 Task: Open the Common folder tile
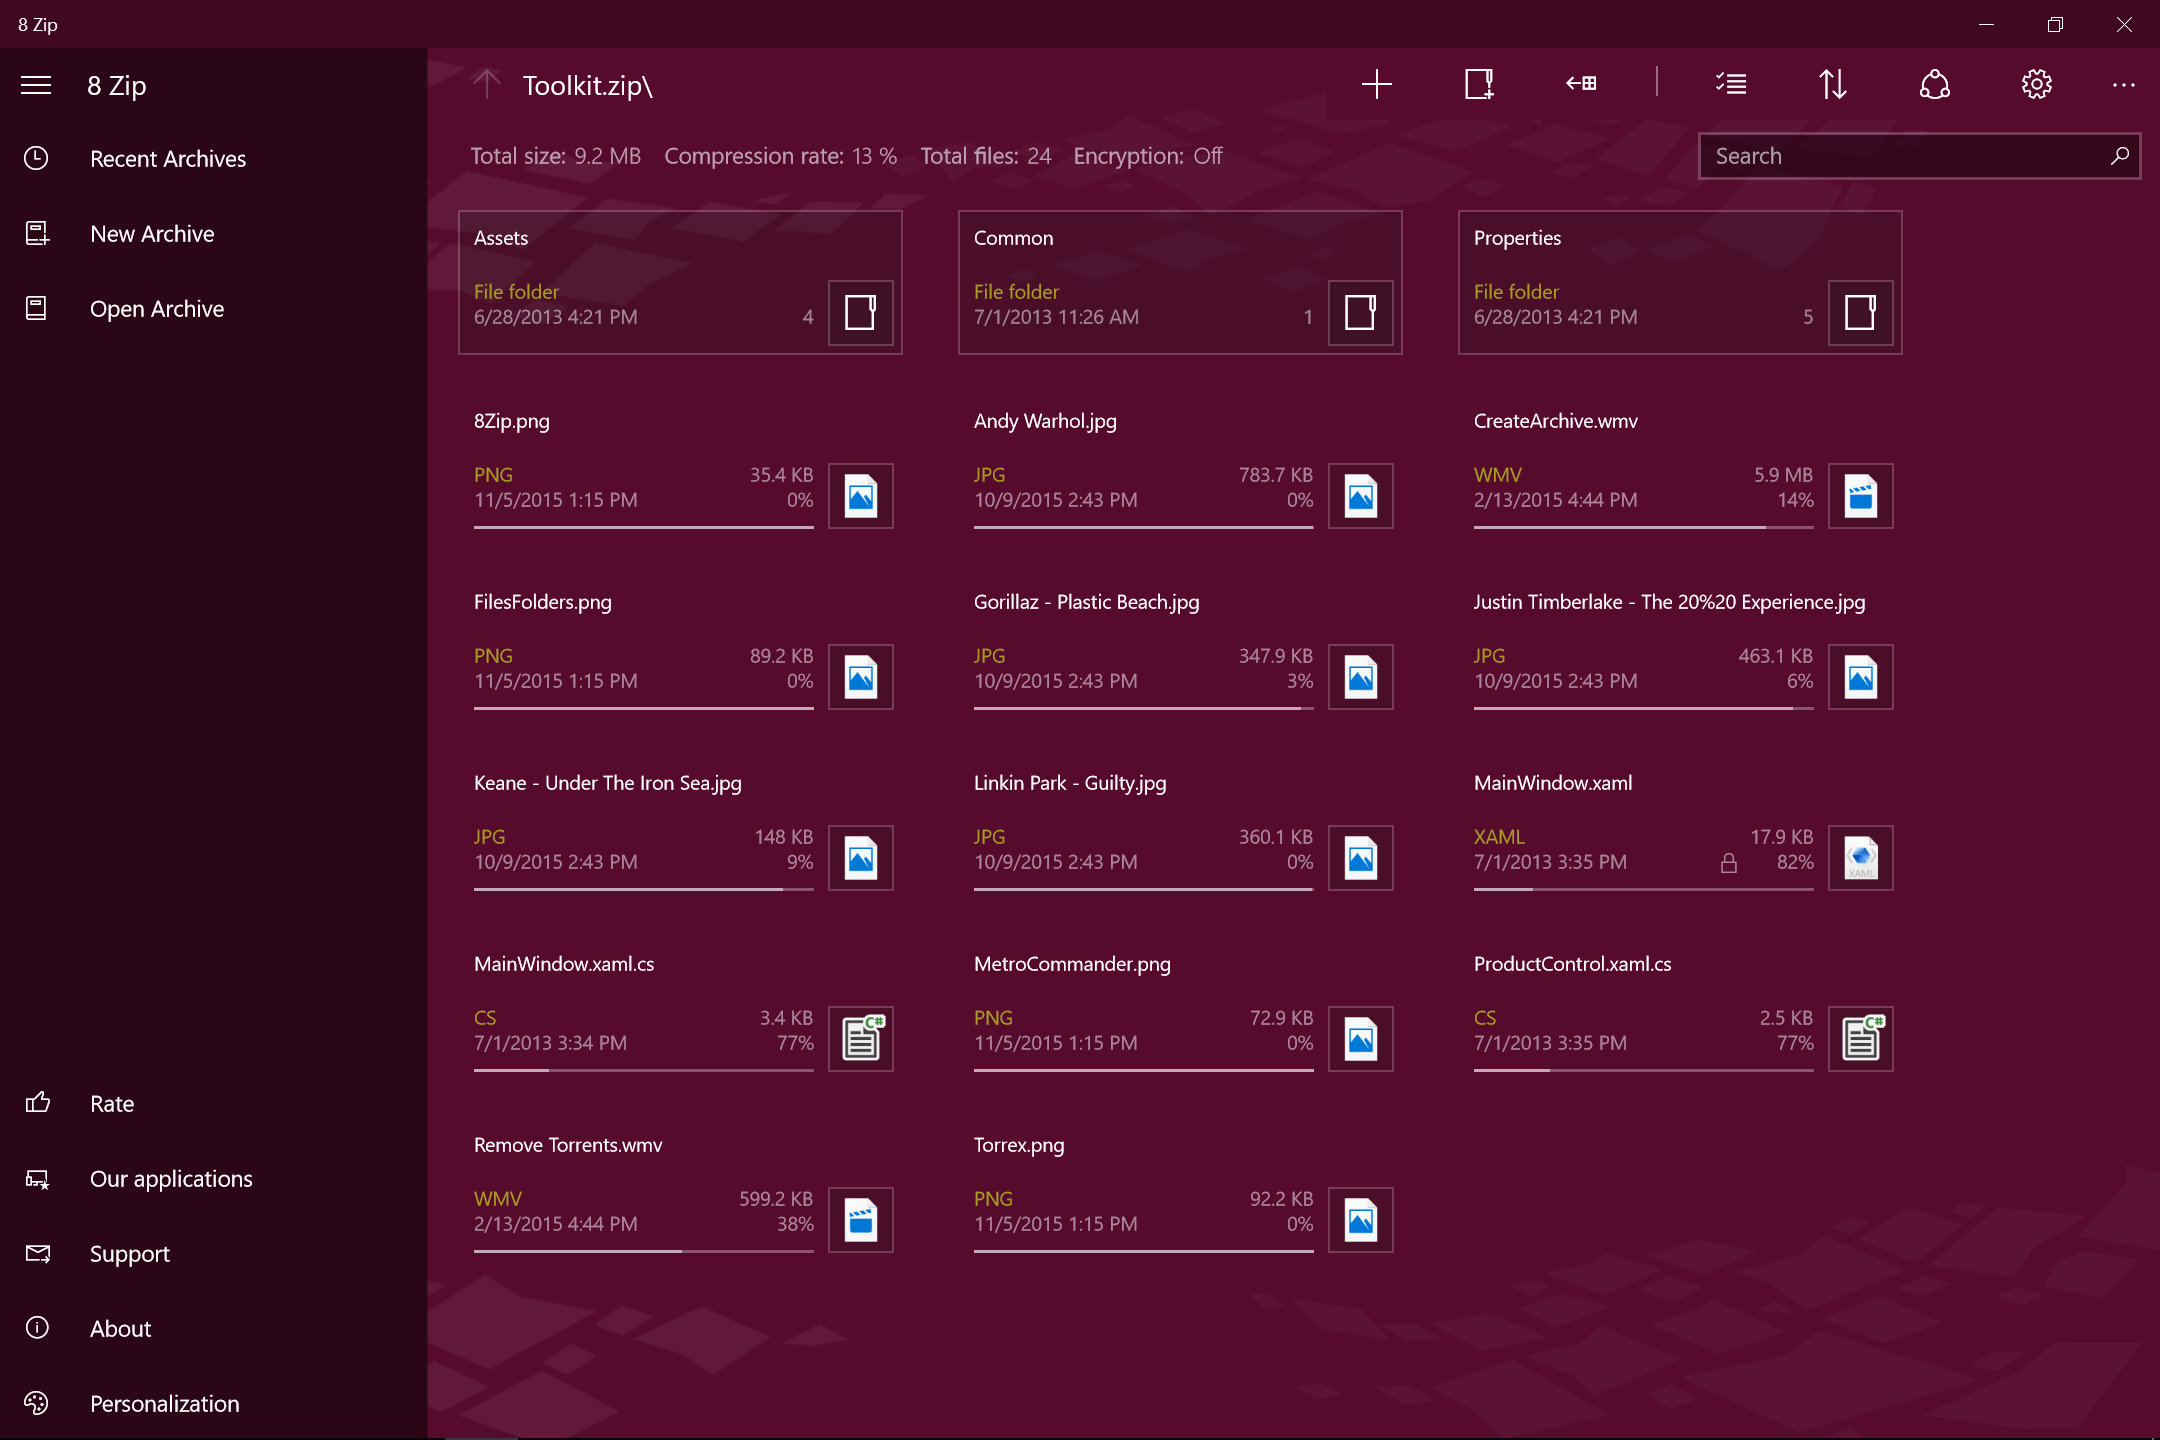1180,282
